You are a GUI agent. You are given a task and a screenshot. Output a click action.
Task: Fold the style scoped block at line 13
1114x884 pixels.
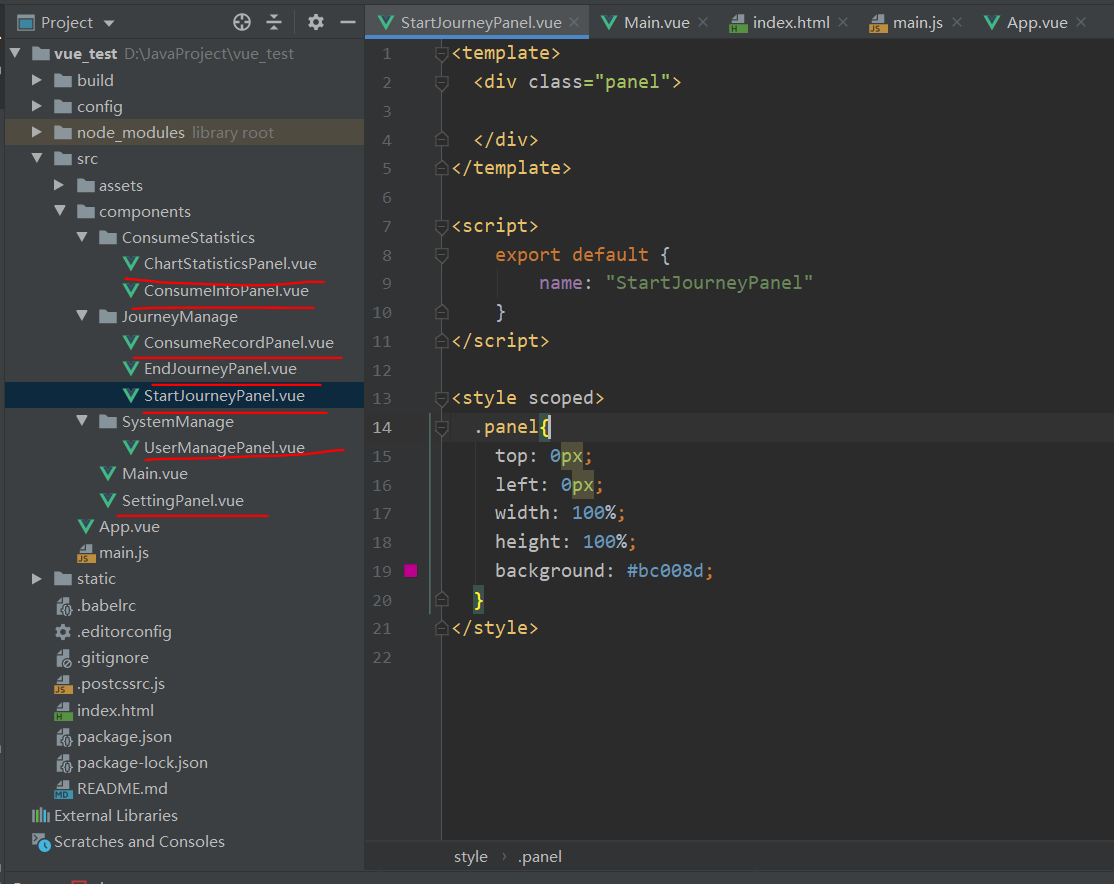coord(441,398)
